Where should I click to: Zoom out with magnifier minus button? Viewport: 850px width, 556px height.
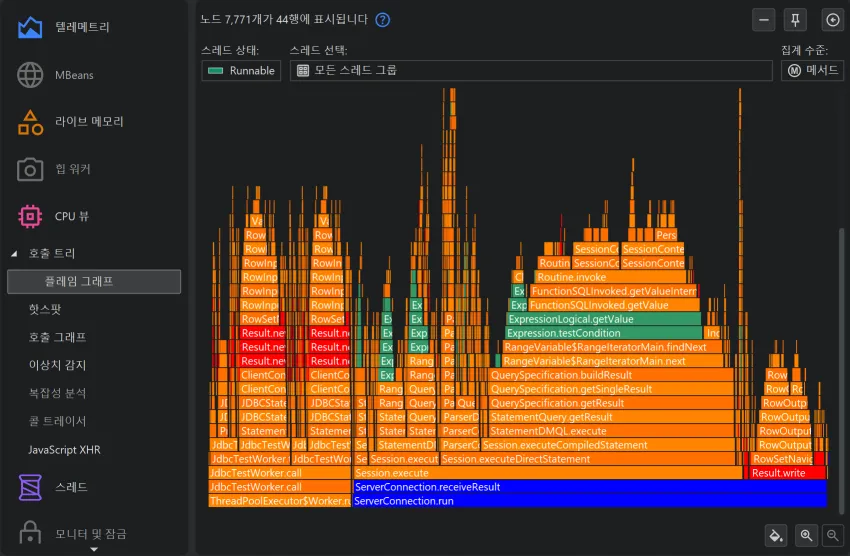click(832, 535)
